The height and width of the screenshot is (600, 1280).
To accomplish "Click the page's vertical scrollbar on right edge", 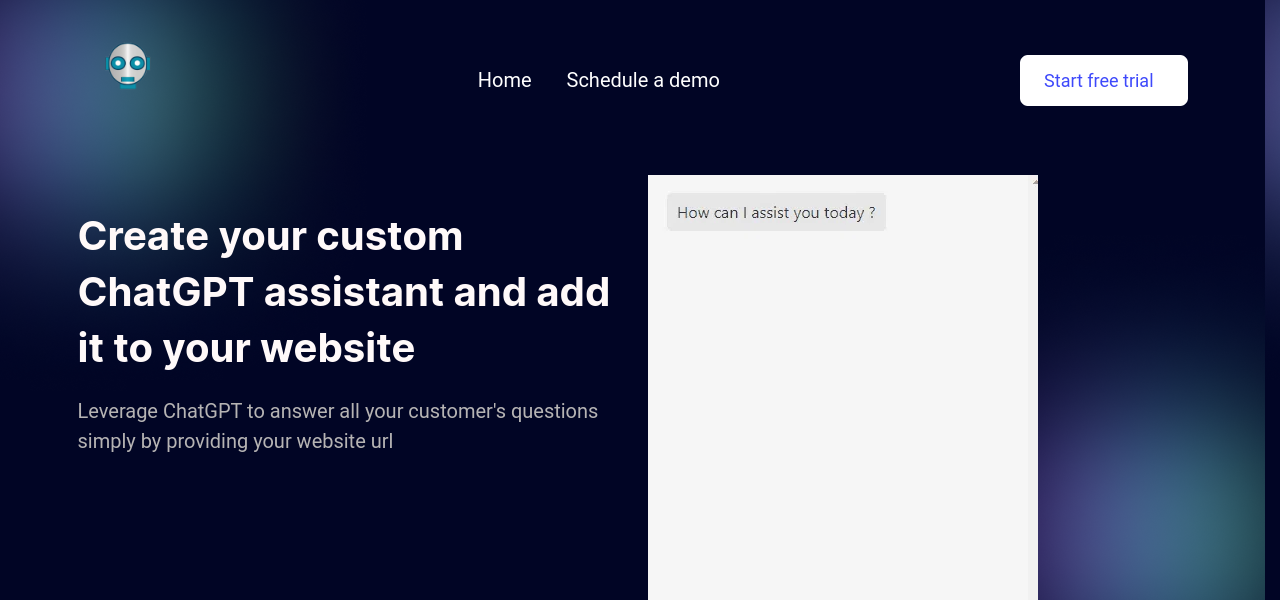I will tap(1272, 300).
